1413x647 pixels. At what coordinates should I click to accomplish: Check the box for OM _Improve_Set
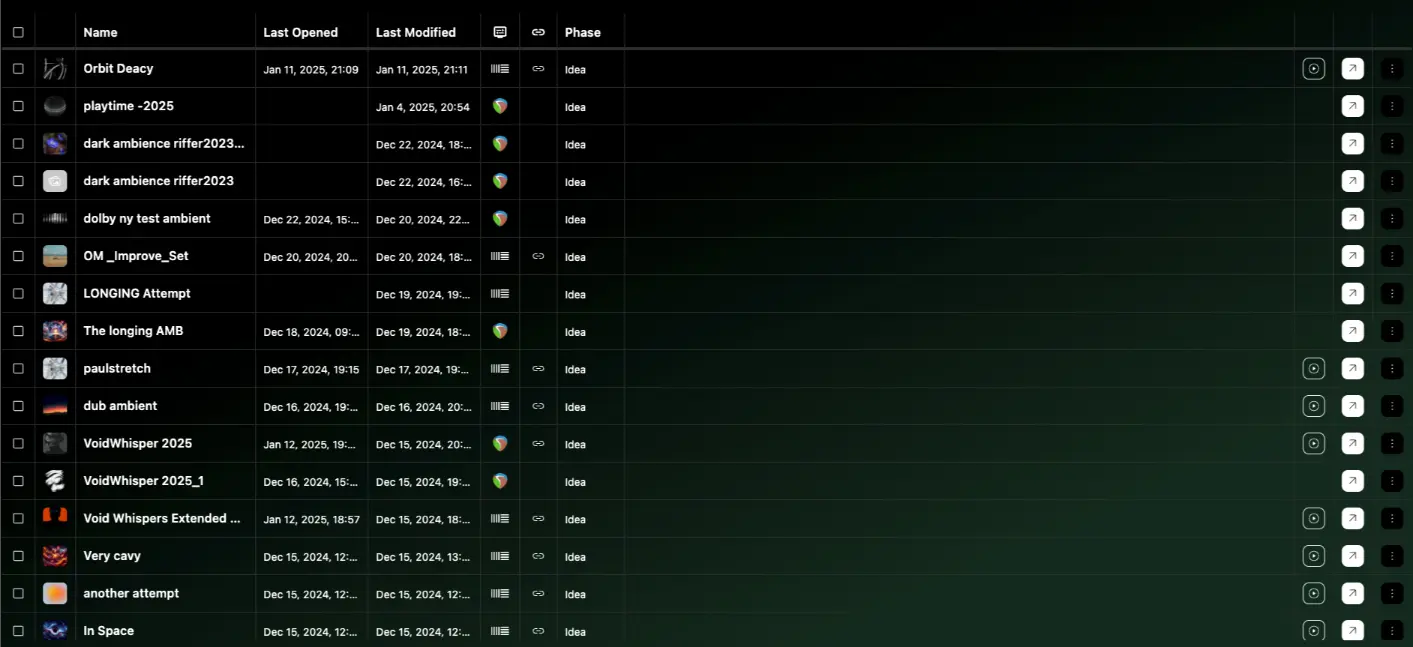[18, 256]
